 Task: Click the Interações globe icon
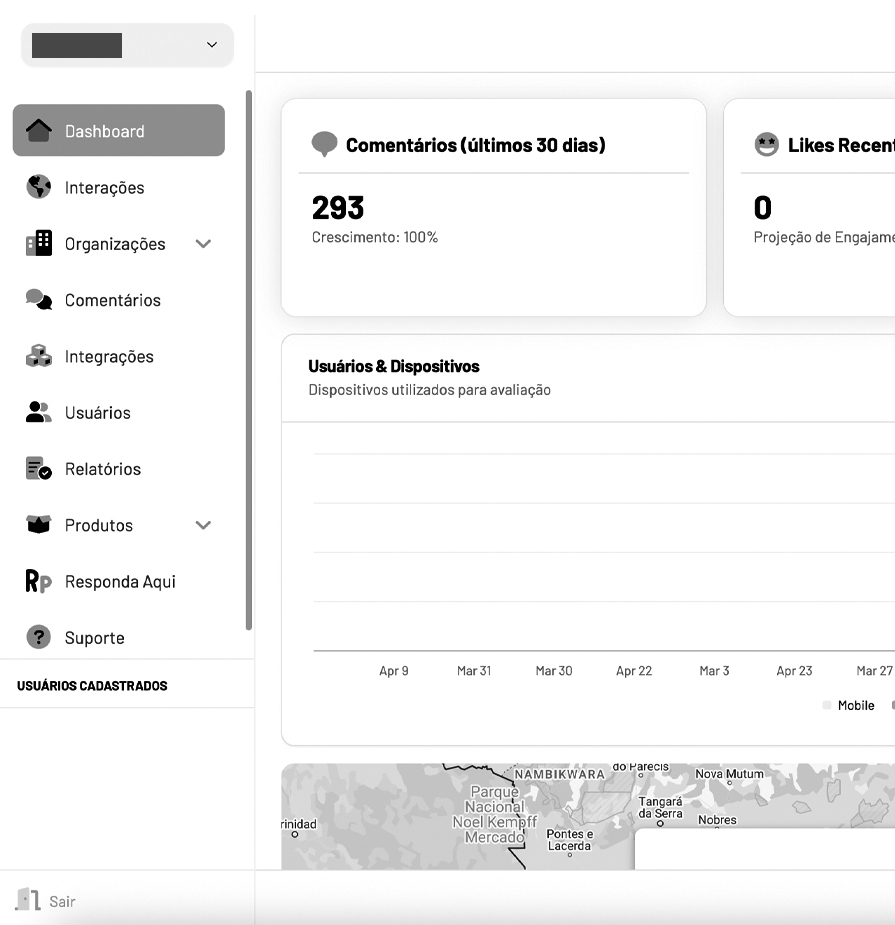pos(39,187)
